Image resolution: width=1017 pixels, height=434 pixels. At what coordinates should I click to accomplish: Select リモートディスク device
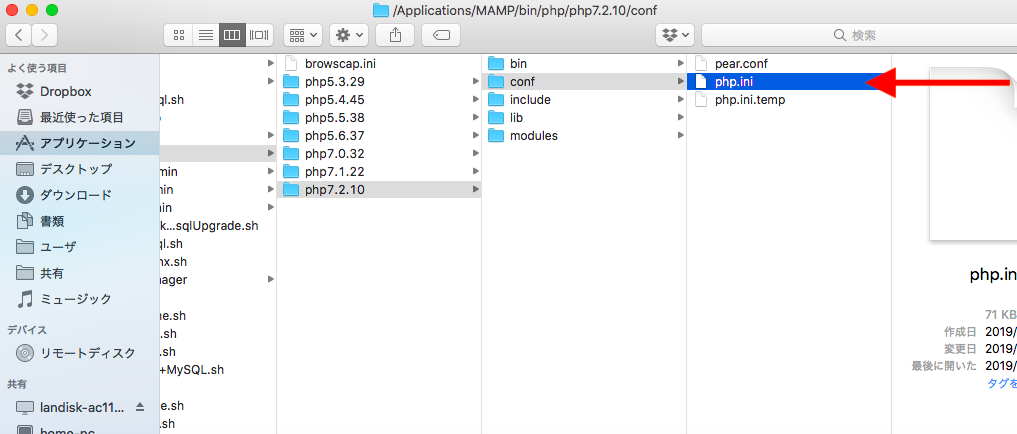(79, 354)
